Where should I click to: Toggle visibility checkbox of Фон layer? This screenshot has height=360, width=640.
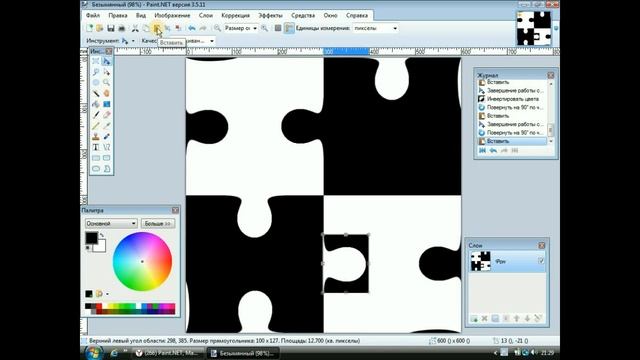pos(541,261)
